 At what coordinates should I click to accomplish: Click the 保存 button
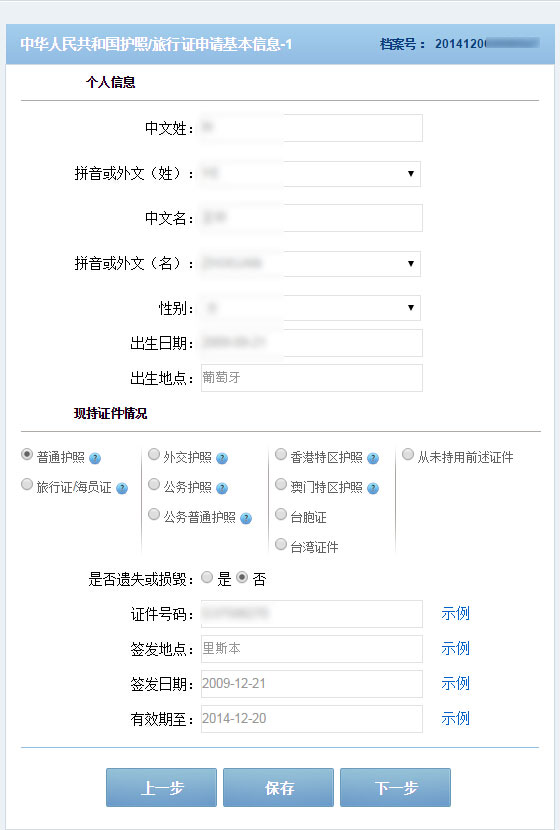click(x=278, y=788)
